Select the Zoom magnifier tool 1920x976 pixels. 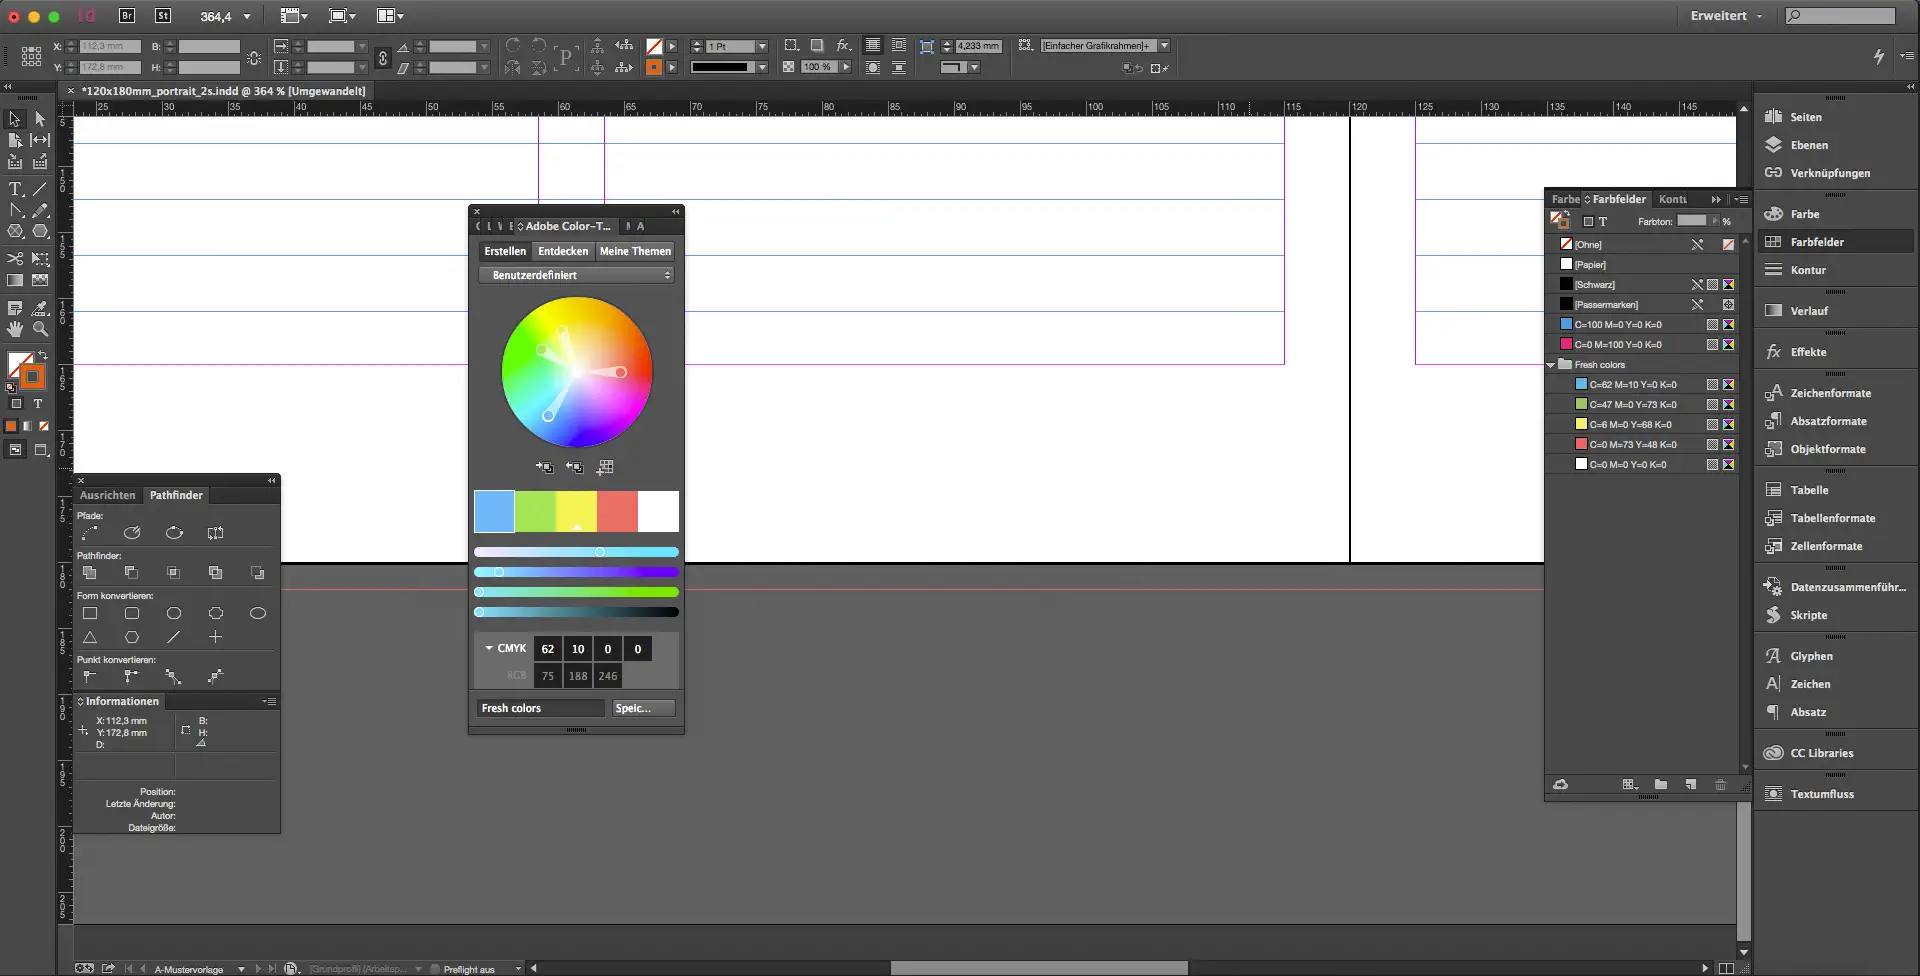[x=40, y=329]
